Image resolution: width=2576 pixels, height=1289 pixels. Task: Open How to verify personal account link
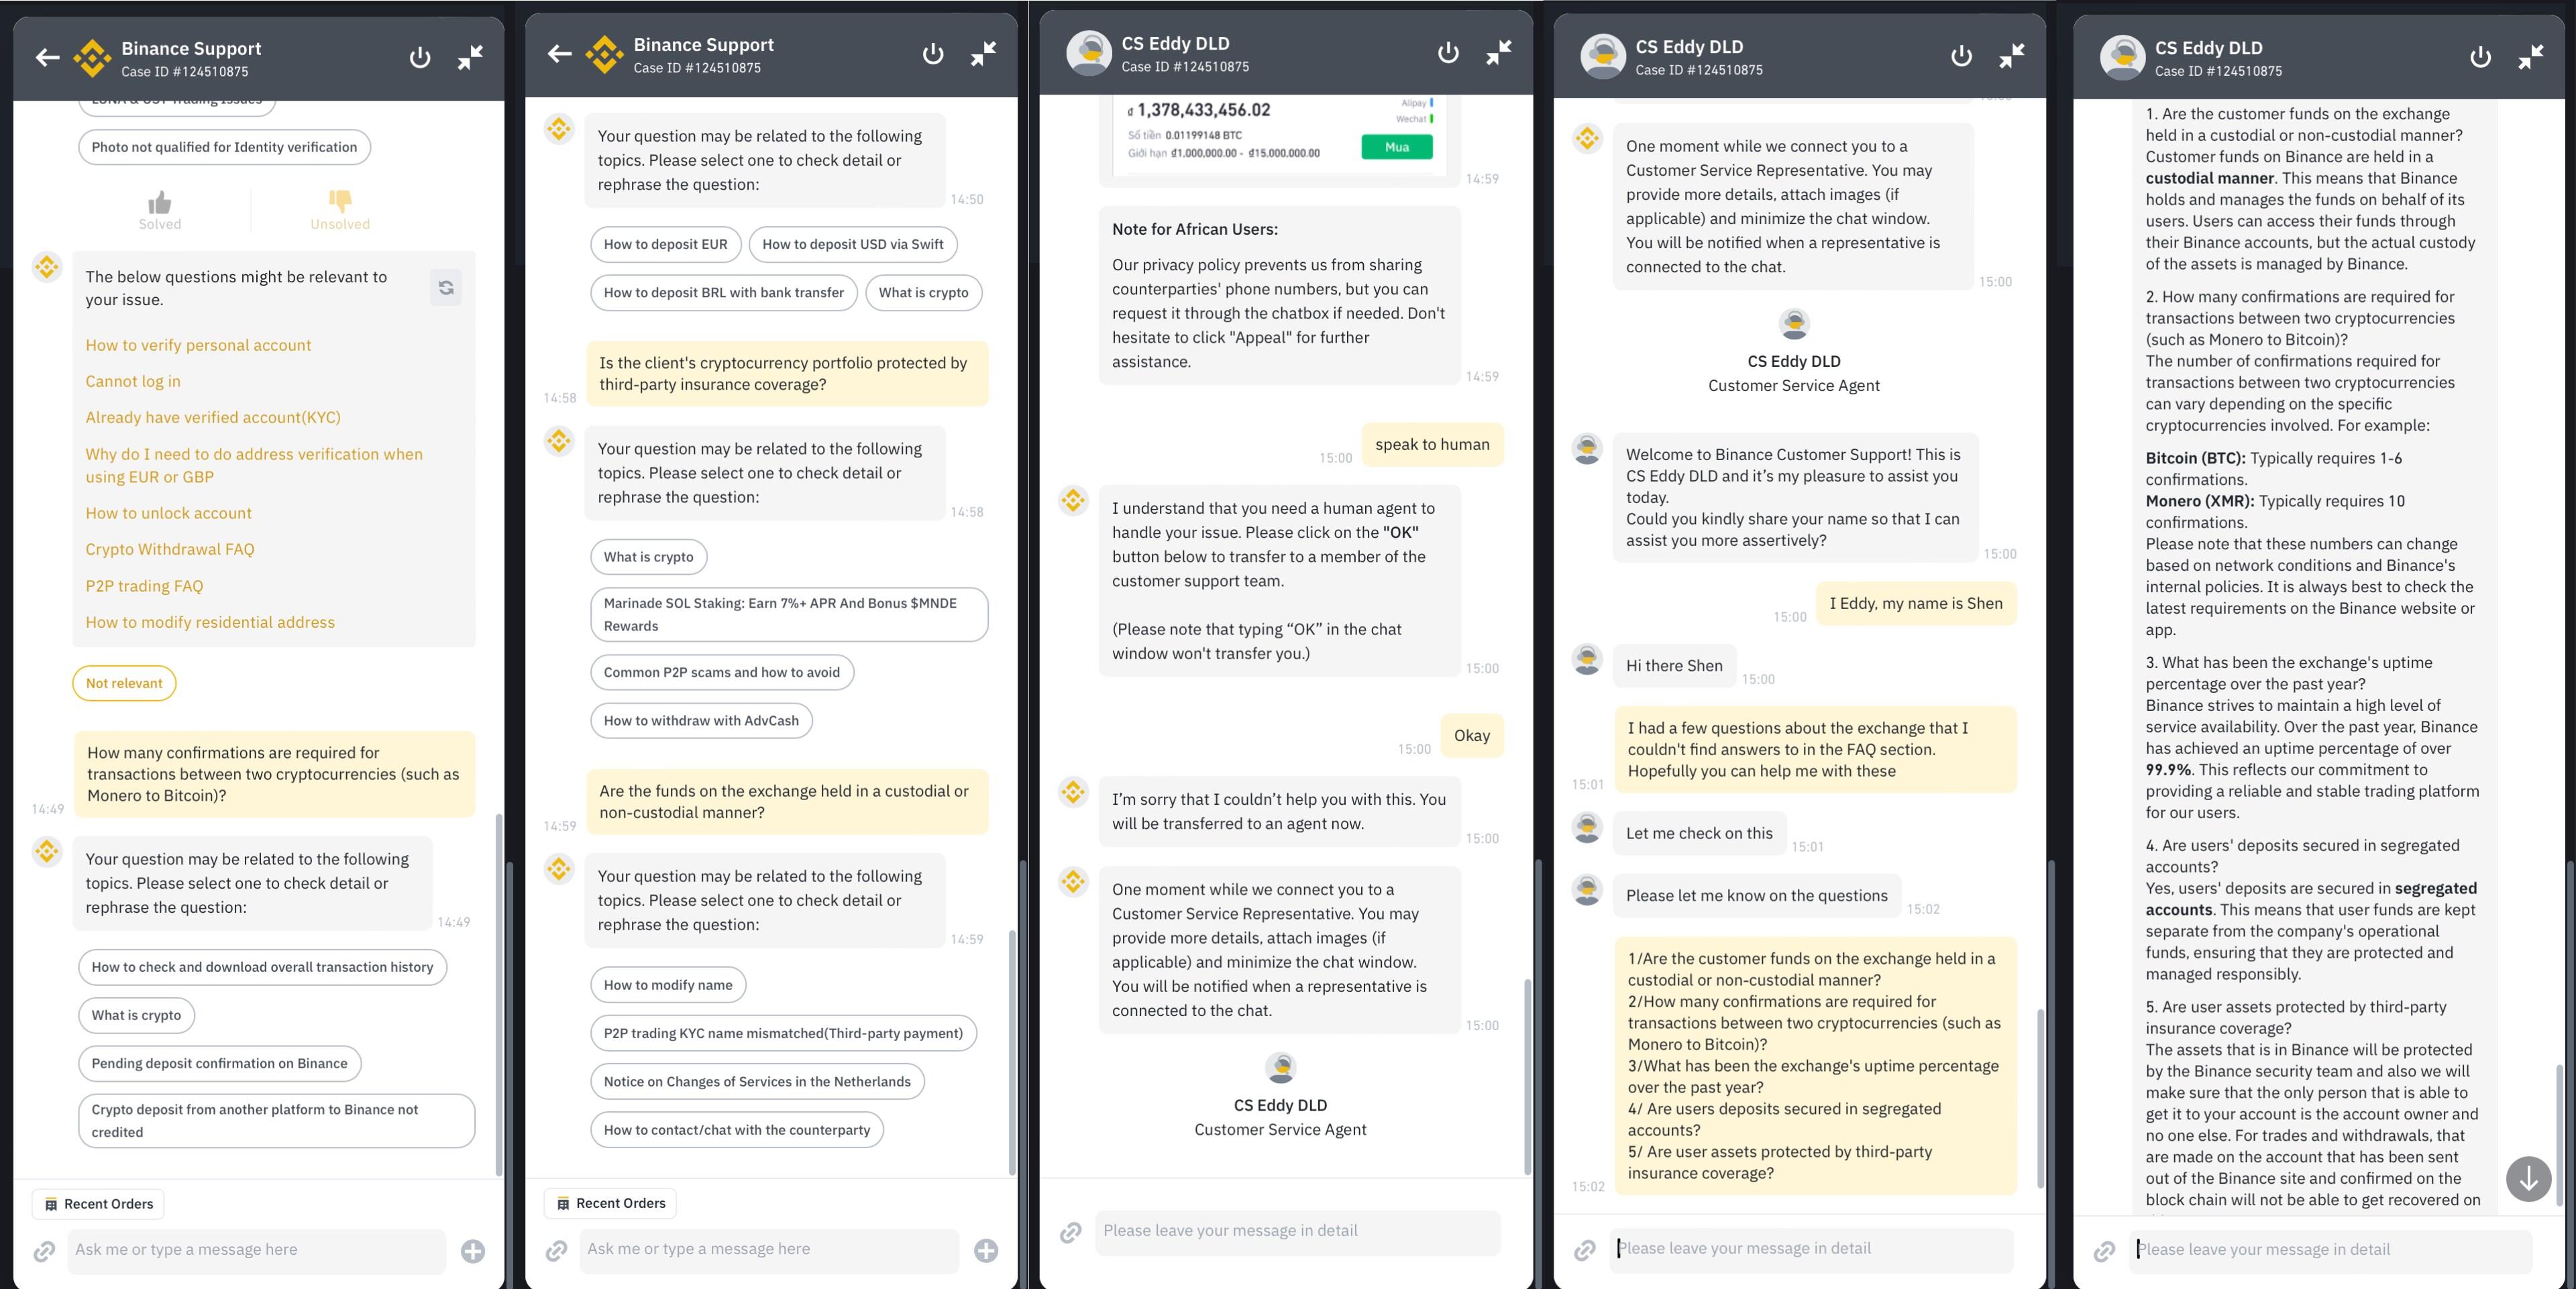pyautogui.click(x=198, y=345)
